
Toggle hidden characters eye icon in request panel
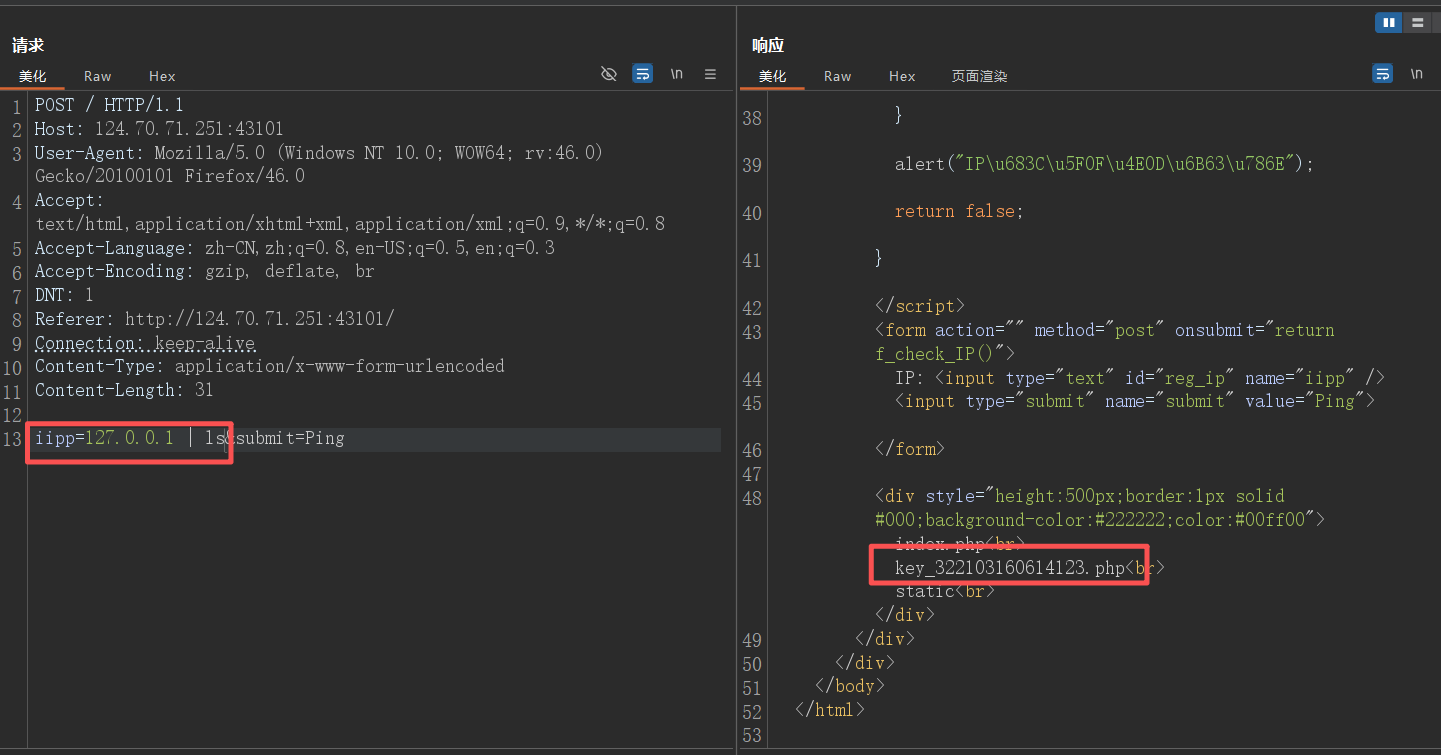[x=609, y=74]
